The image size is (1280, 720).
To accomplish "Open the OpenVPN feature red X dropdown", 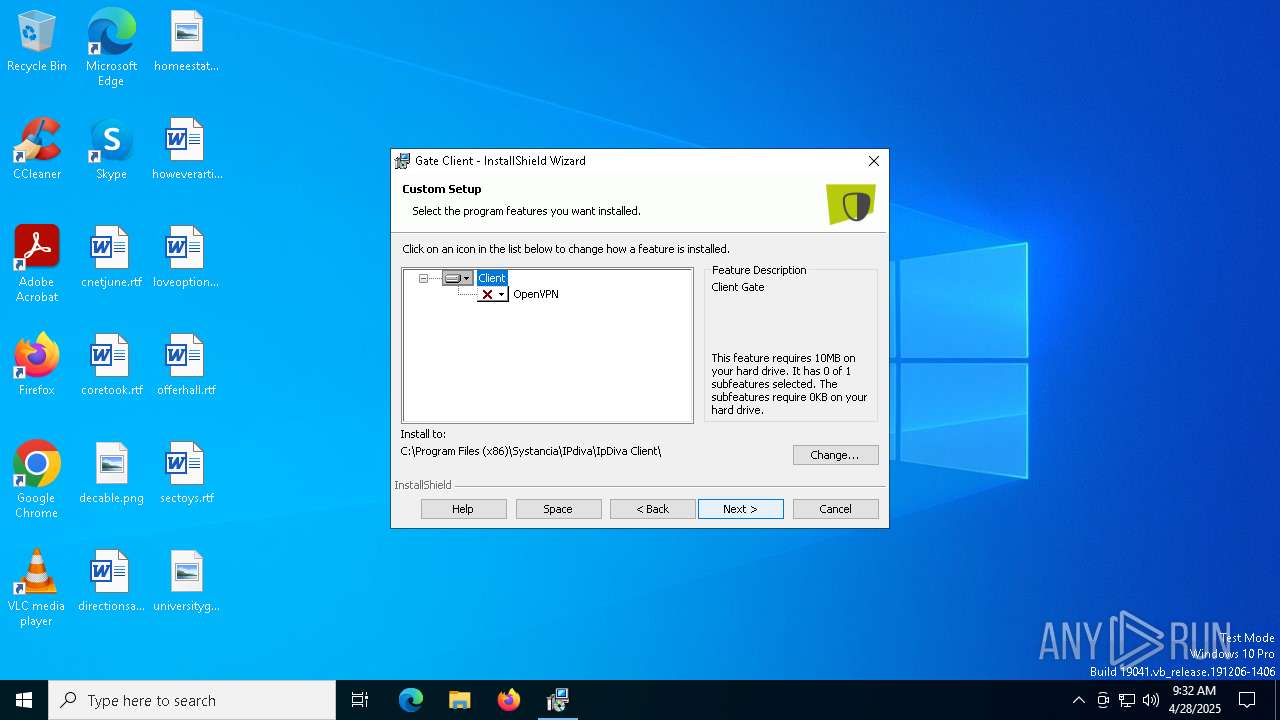I will 492,294.
